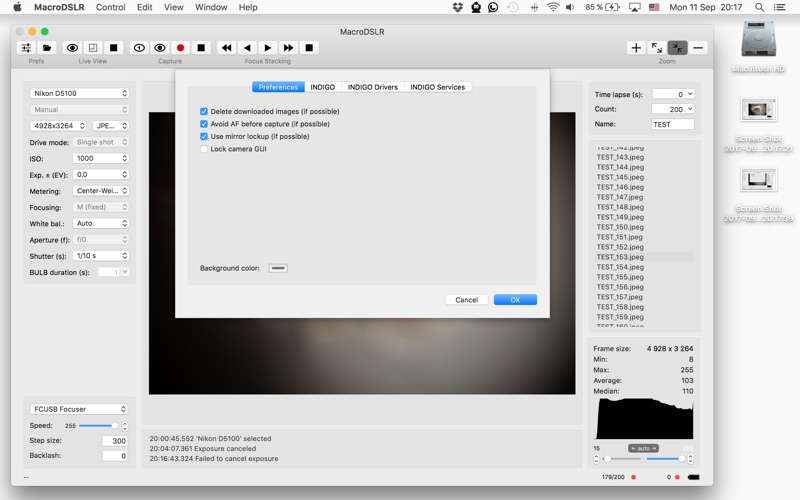Click Cancel in preferences dialog
This screenshot has width=800, height=500.
[x=466, y=300]
